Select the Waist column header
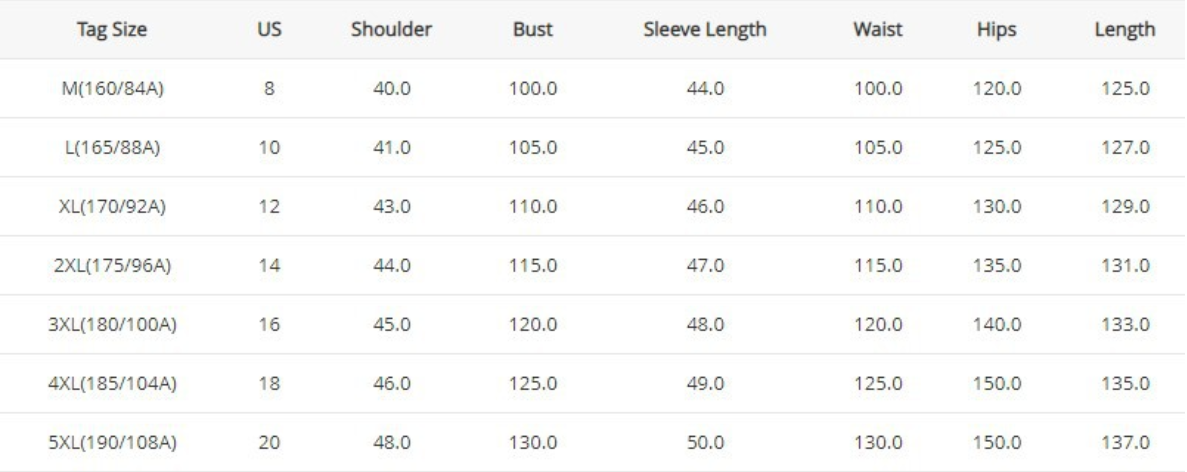This screenshot has height=472, width=1187. pos(879,30)
